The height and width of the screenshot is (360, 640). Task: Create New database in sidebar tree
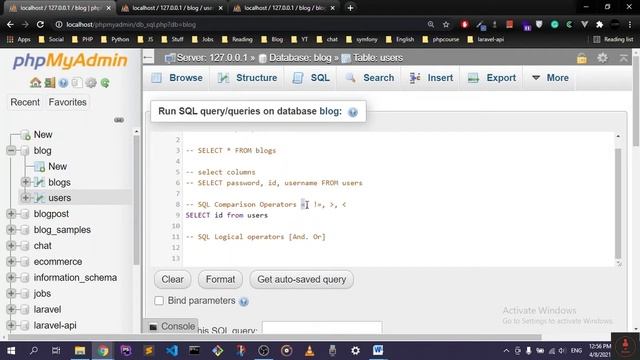point(43,135)
